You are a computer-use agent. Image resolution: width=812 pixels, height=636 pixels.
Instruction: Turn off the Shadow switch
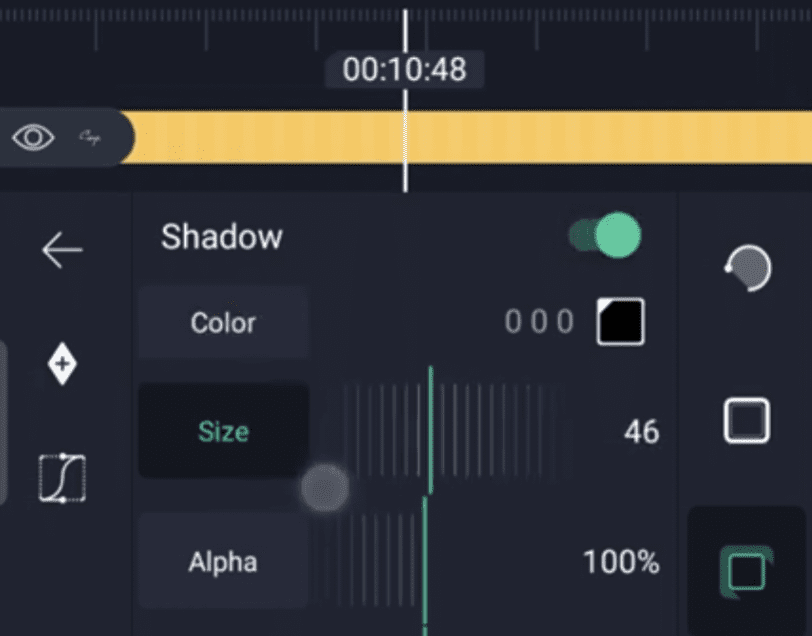point(605,236)
